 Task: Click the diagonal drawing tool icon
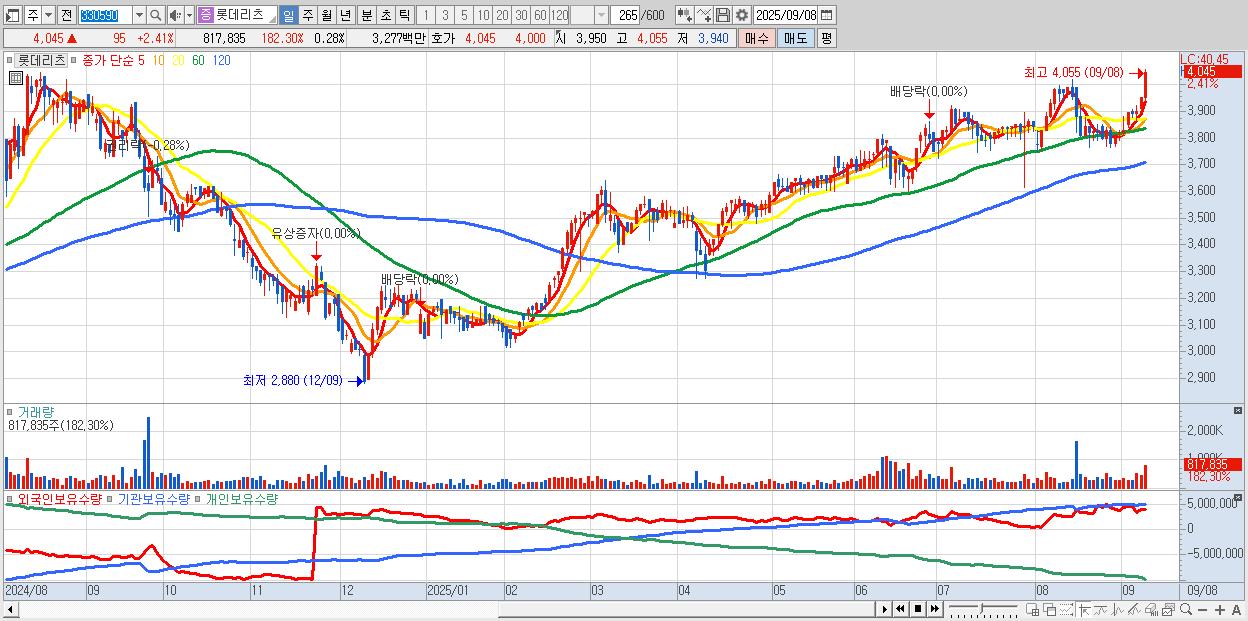click(x=1134, y=609)
